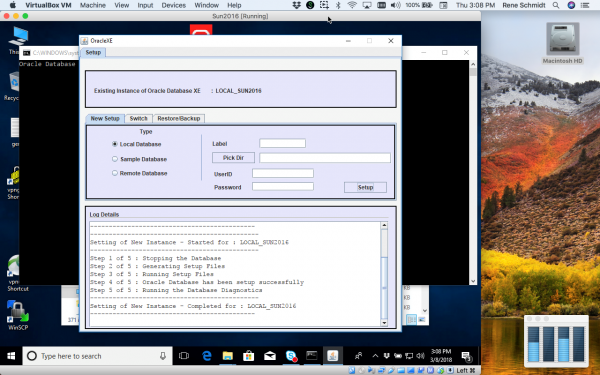Screen dimensions: 600x375
Task: Open Microsoft Edge from the Windows taskbar
Action: pos(207,356)
